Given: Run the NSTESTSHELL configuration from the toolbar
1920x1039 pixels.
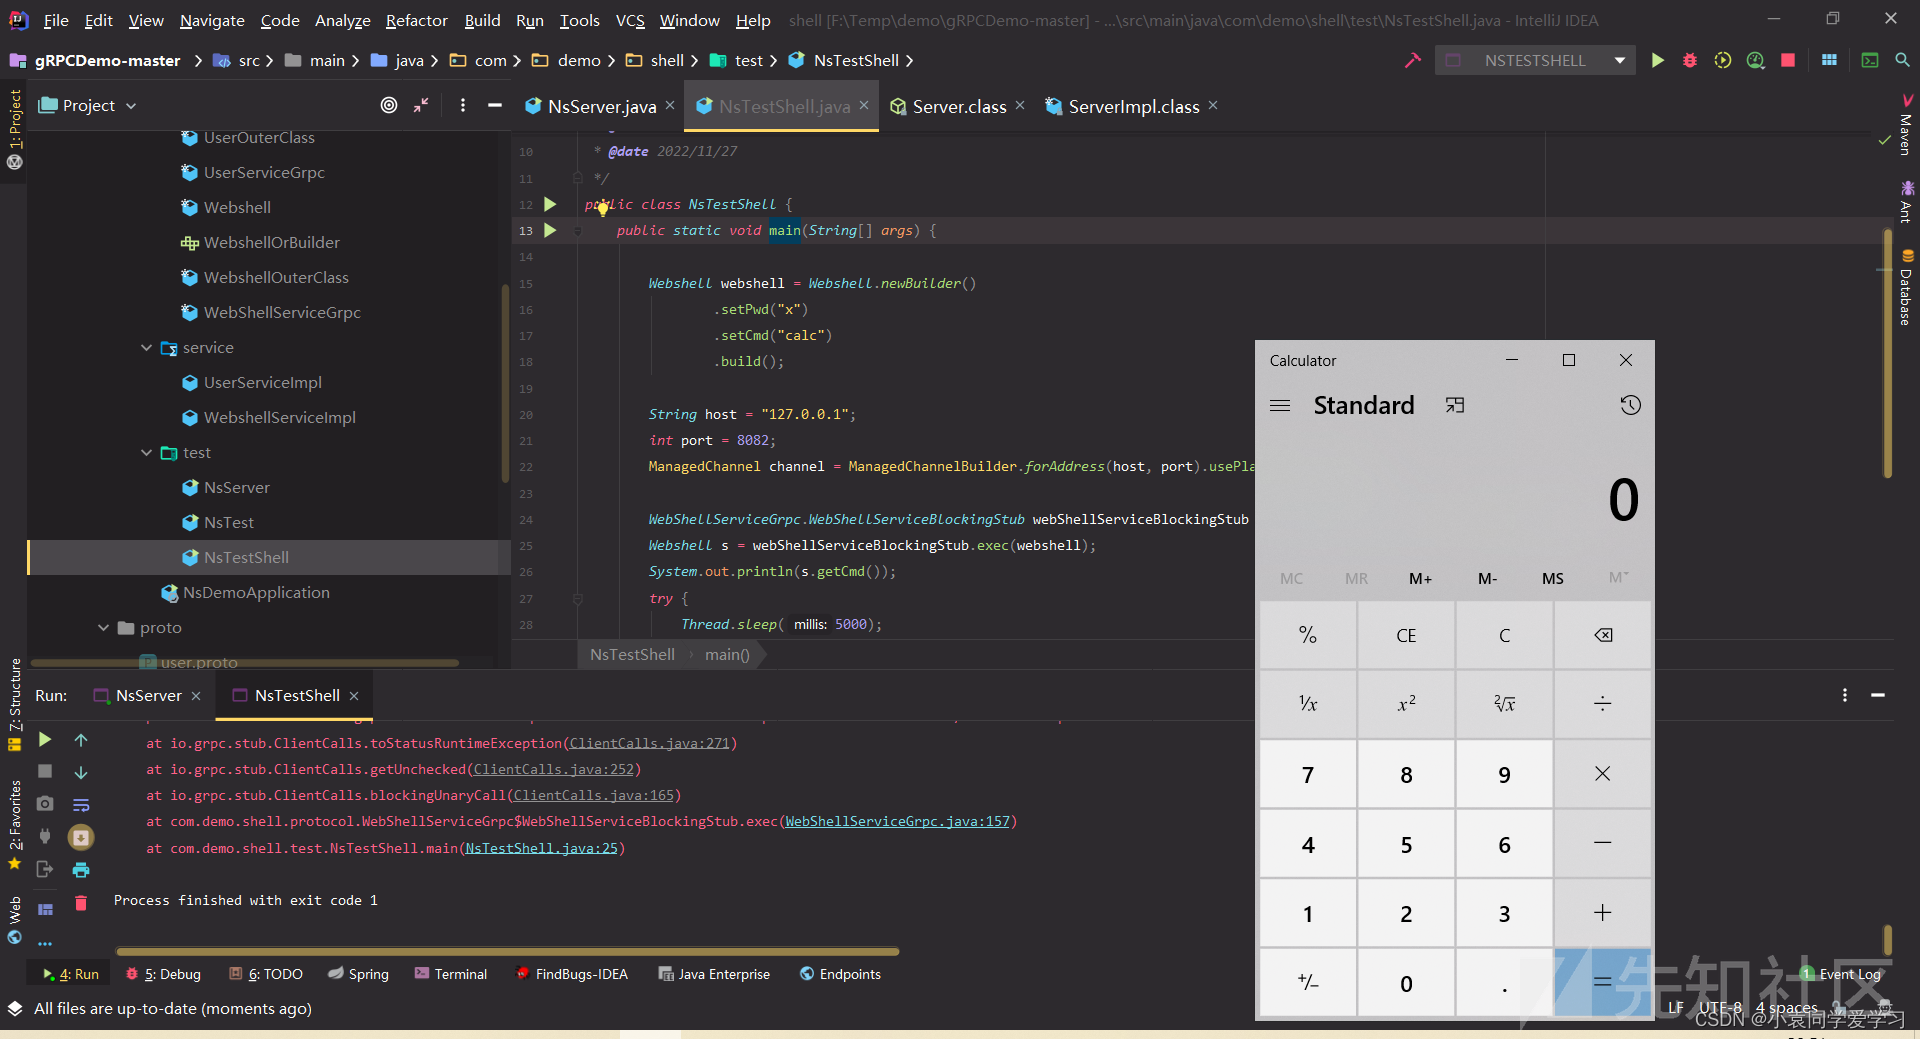Looking at the screenshot, I should pos(1657,60).
